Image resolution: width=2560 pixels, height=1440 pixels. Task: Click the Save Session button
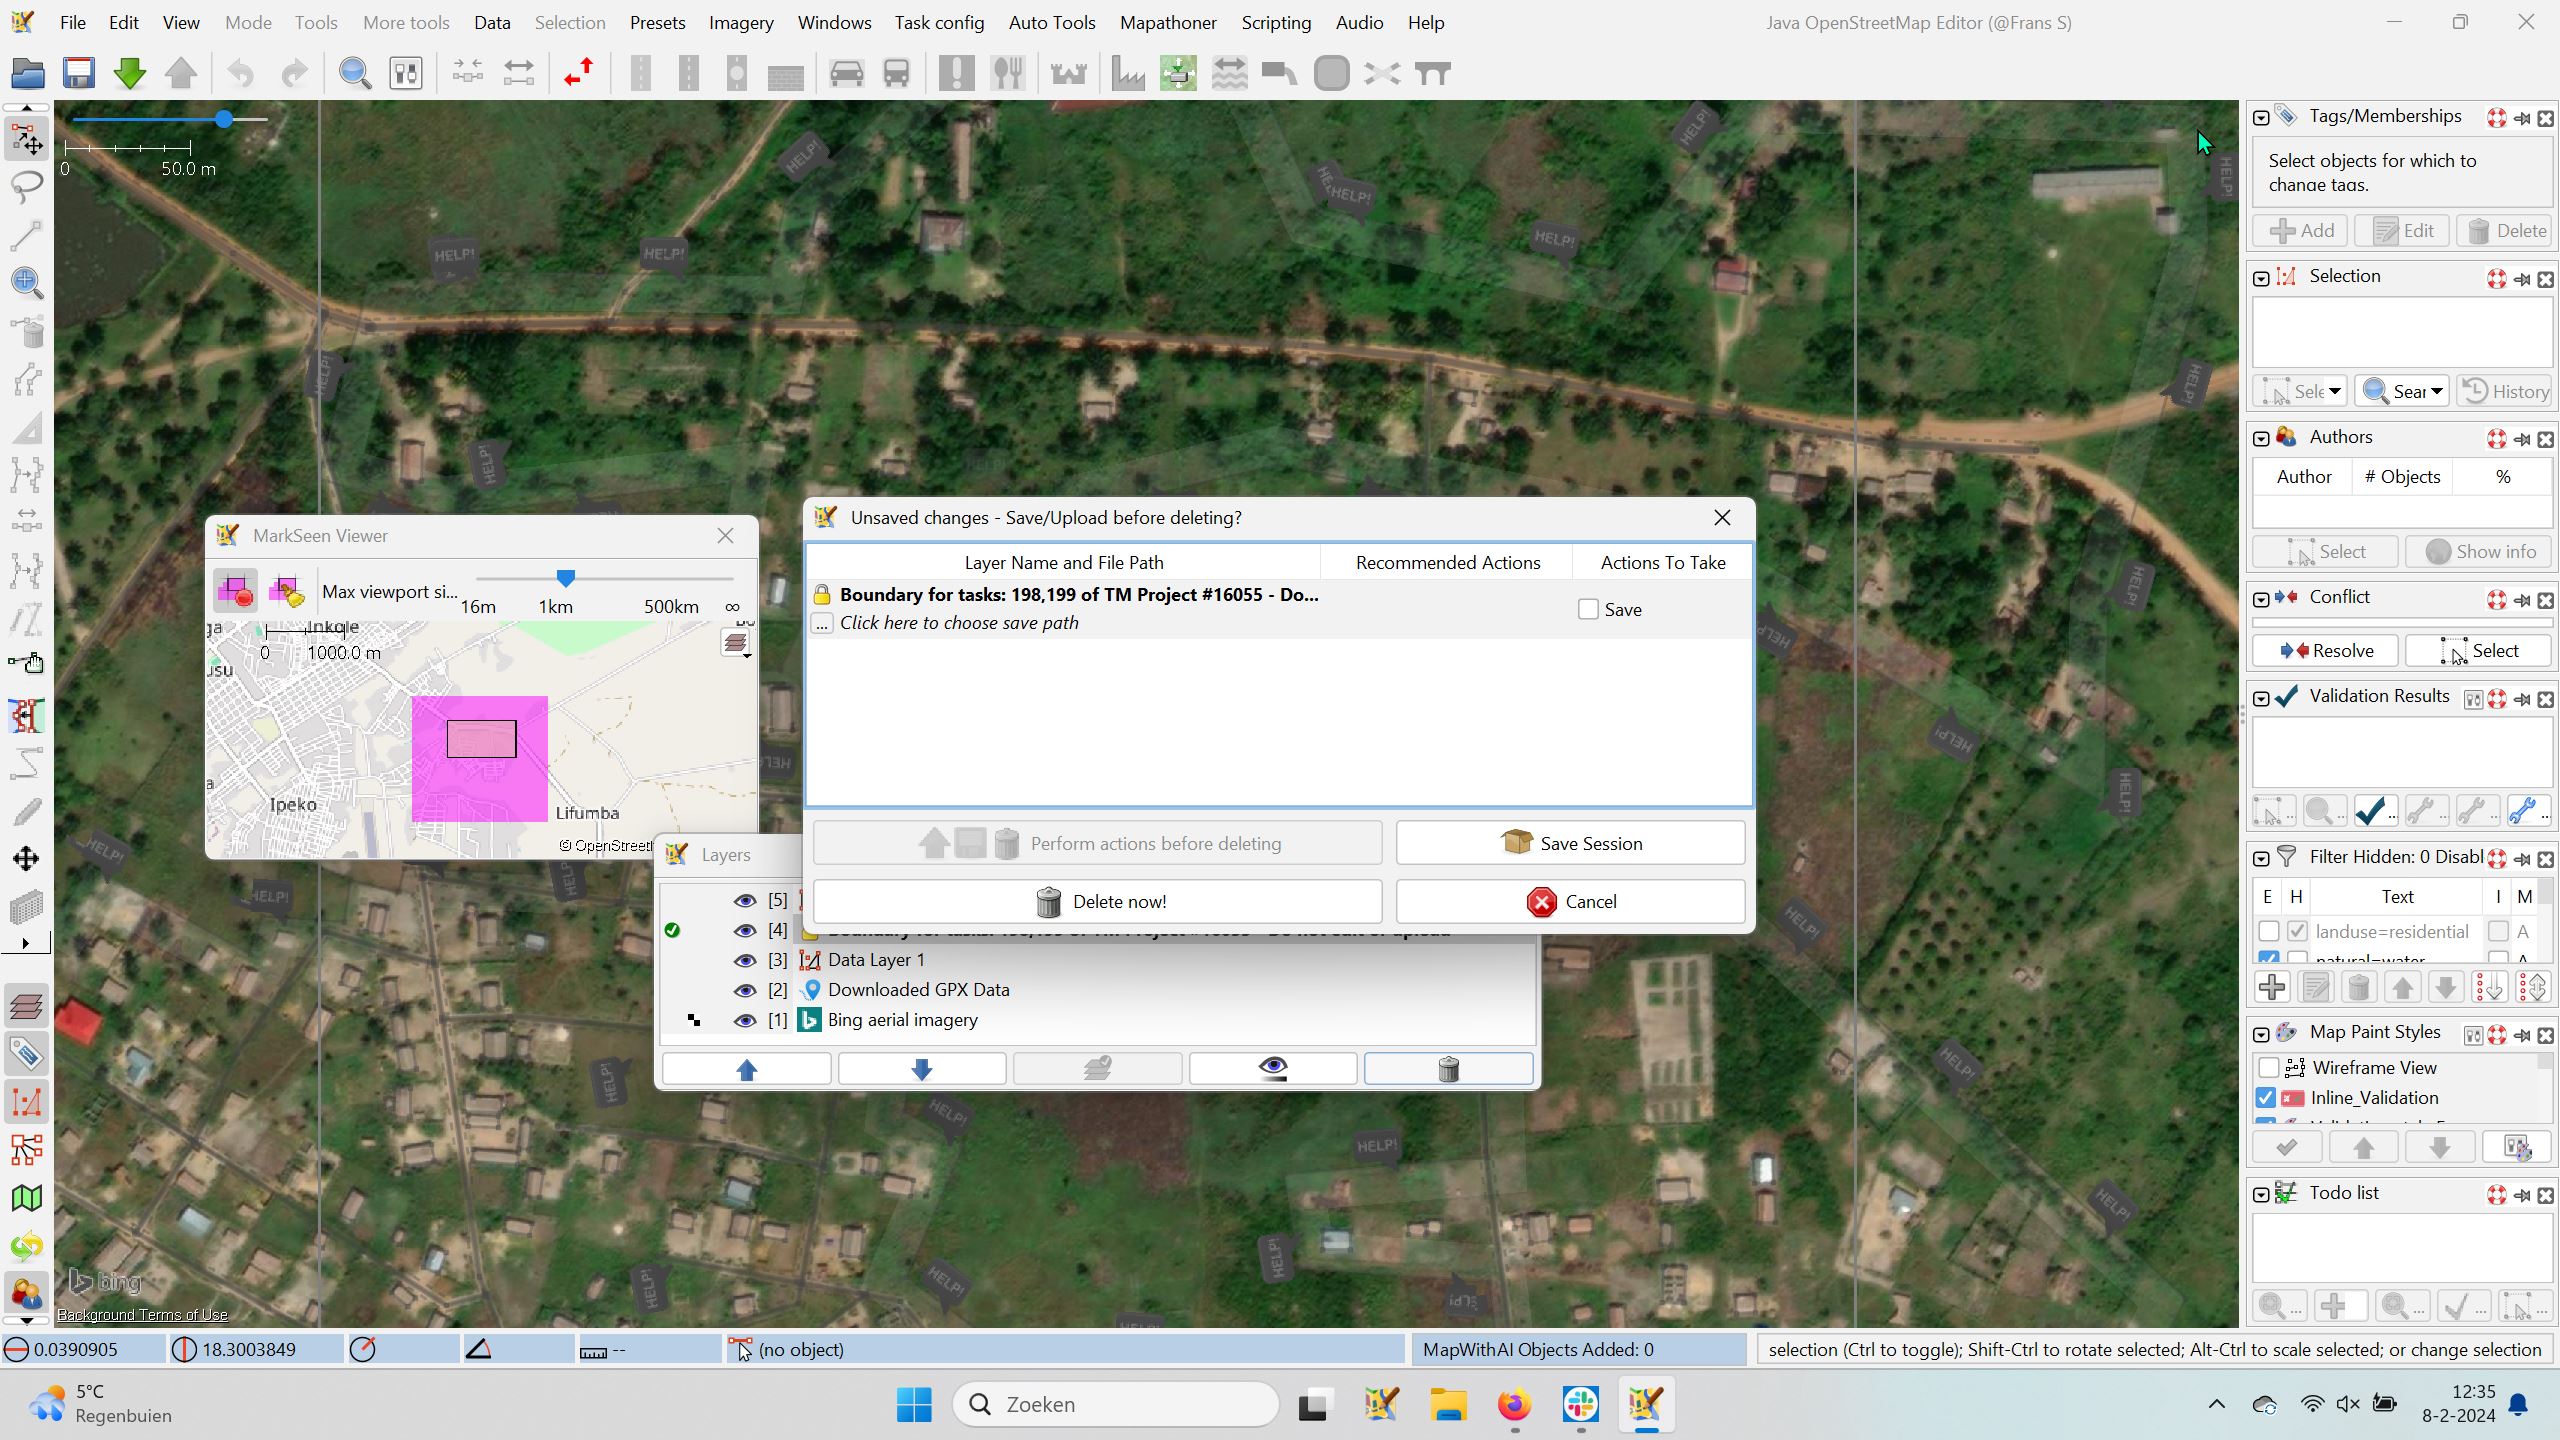1570,843
